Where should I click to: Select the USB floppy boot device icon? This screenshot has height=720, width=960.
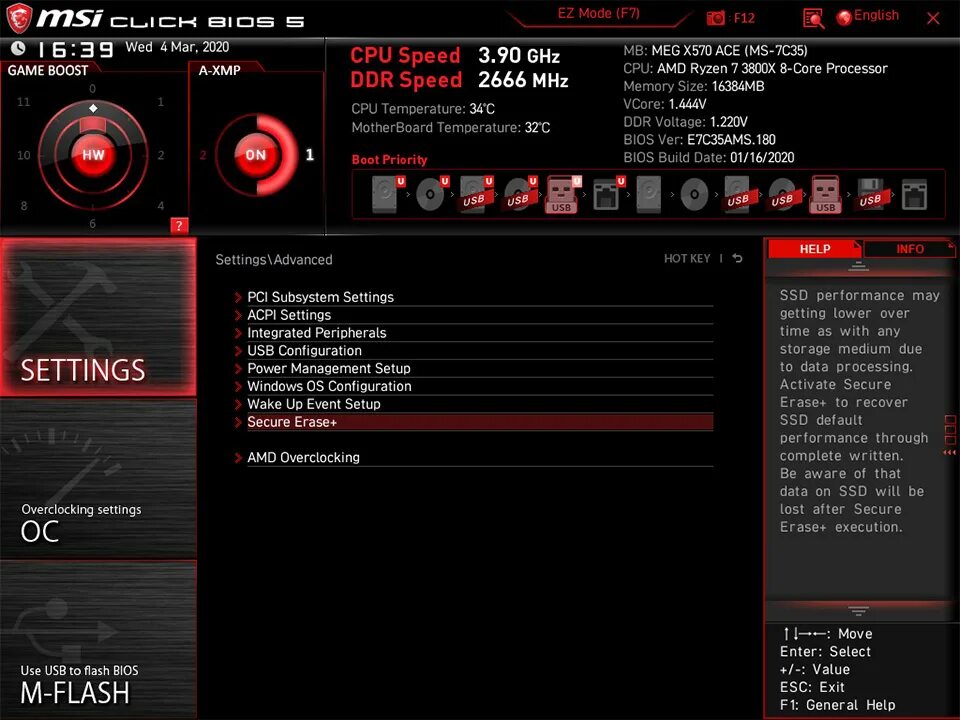(x=870, y=194)
